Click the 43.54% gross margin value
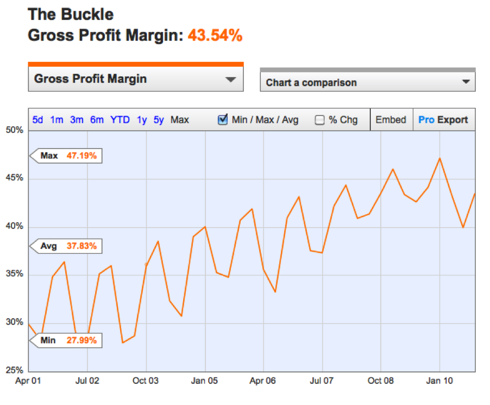Screen dimensions: 490x405 pos(215,35)
